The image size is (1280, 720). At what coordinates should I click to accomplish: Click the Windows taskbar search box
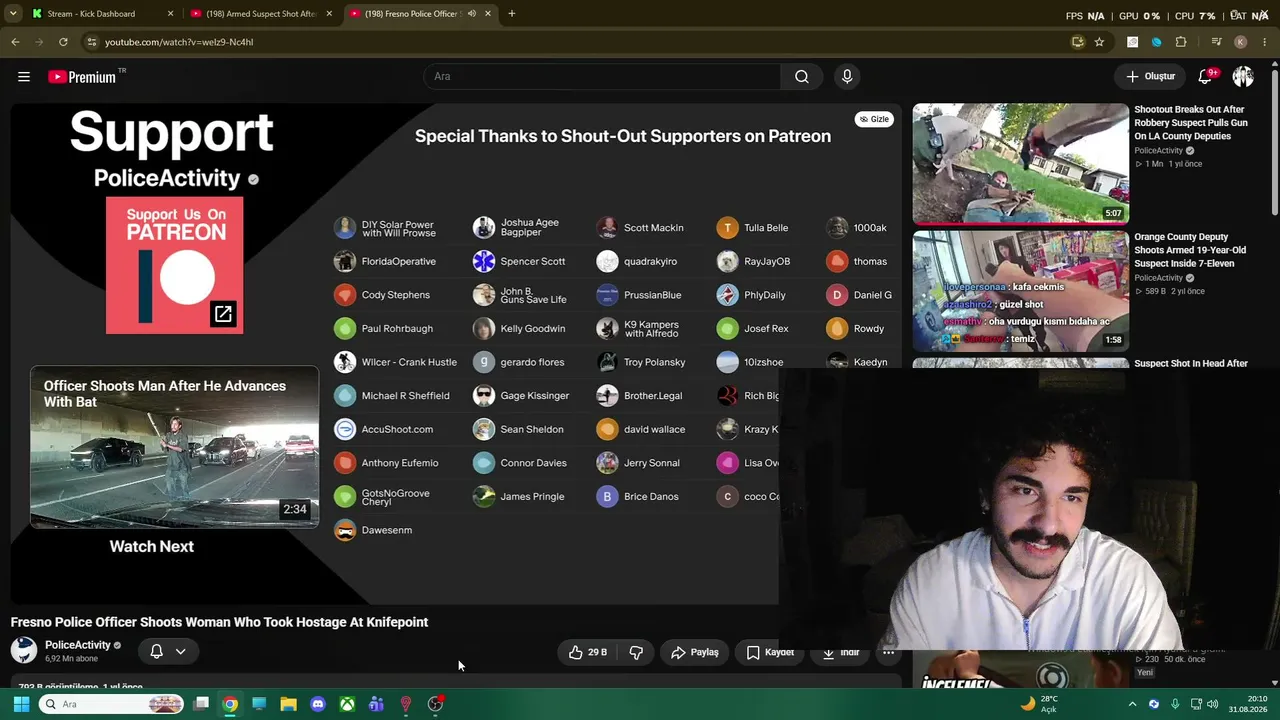click(x=111, y=704)
